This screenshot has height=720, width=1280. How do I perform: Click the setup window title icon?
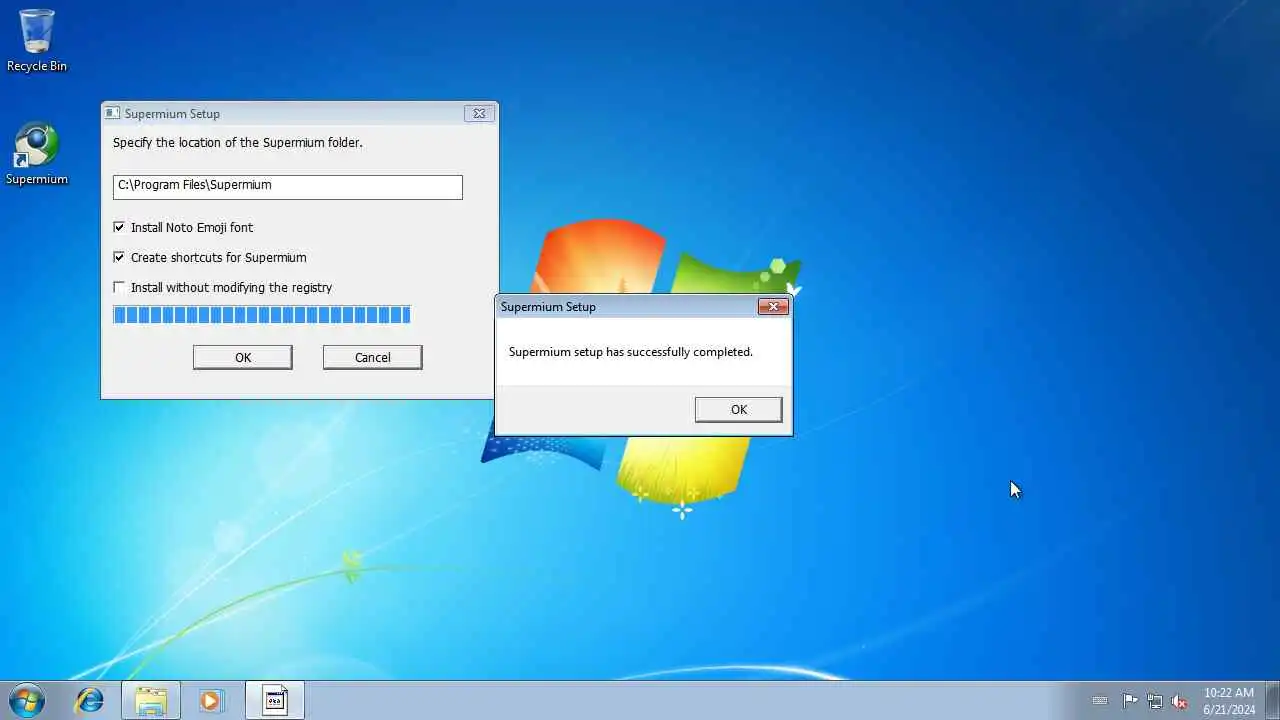click(x=113, y=113)
